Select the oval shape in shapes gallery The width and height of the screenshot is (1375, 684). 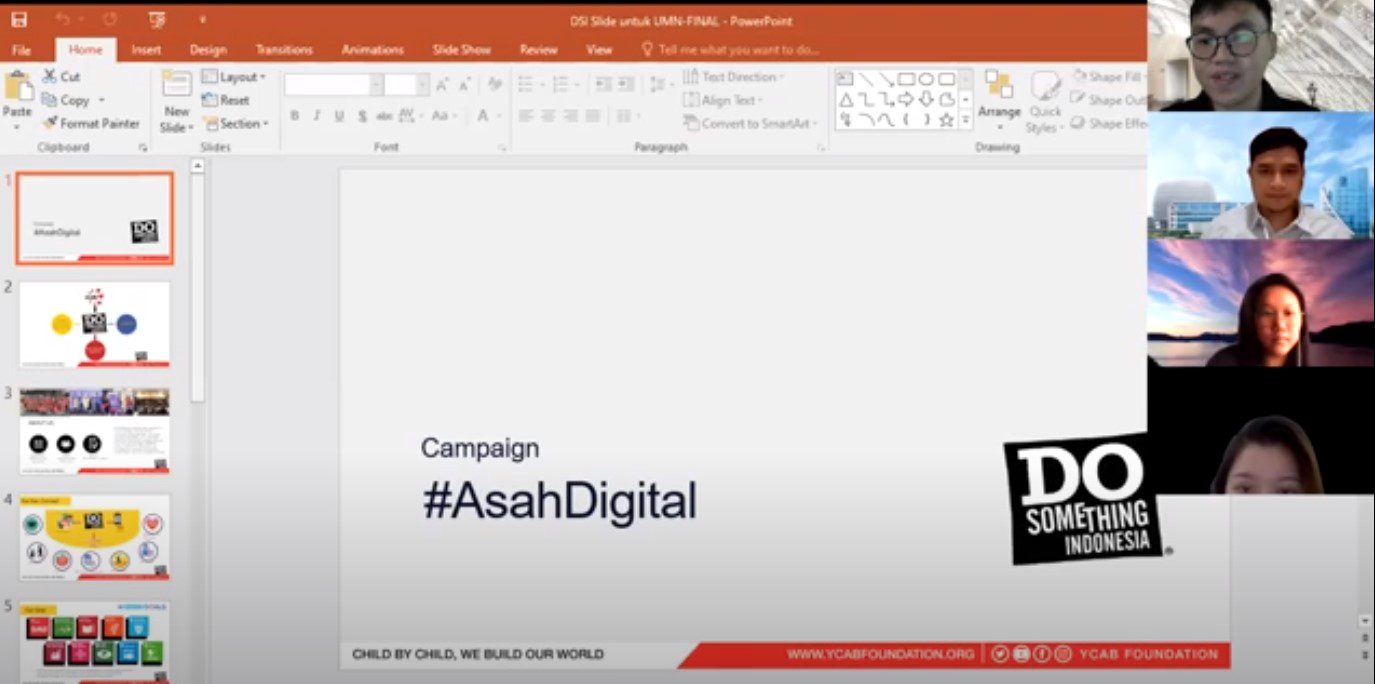tap(926, 78)
